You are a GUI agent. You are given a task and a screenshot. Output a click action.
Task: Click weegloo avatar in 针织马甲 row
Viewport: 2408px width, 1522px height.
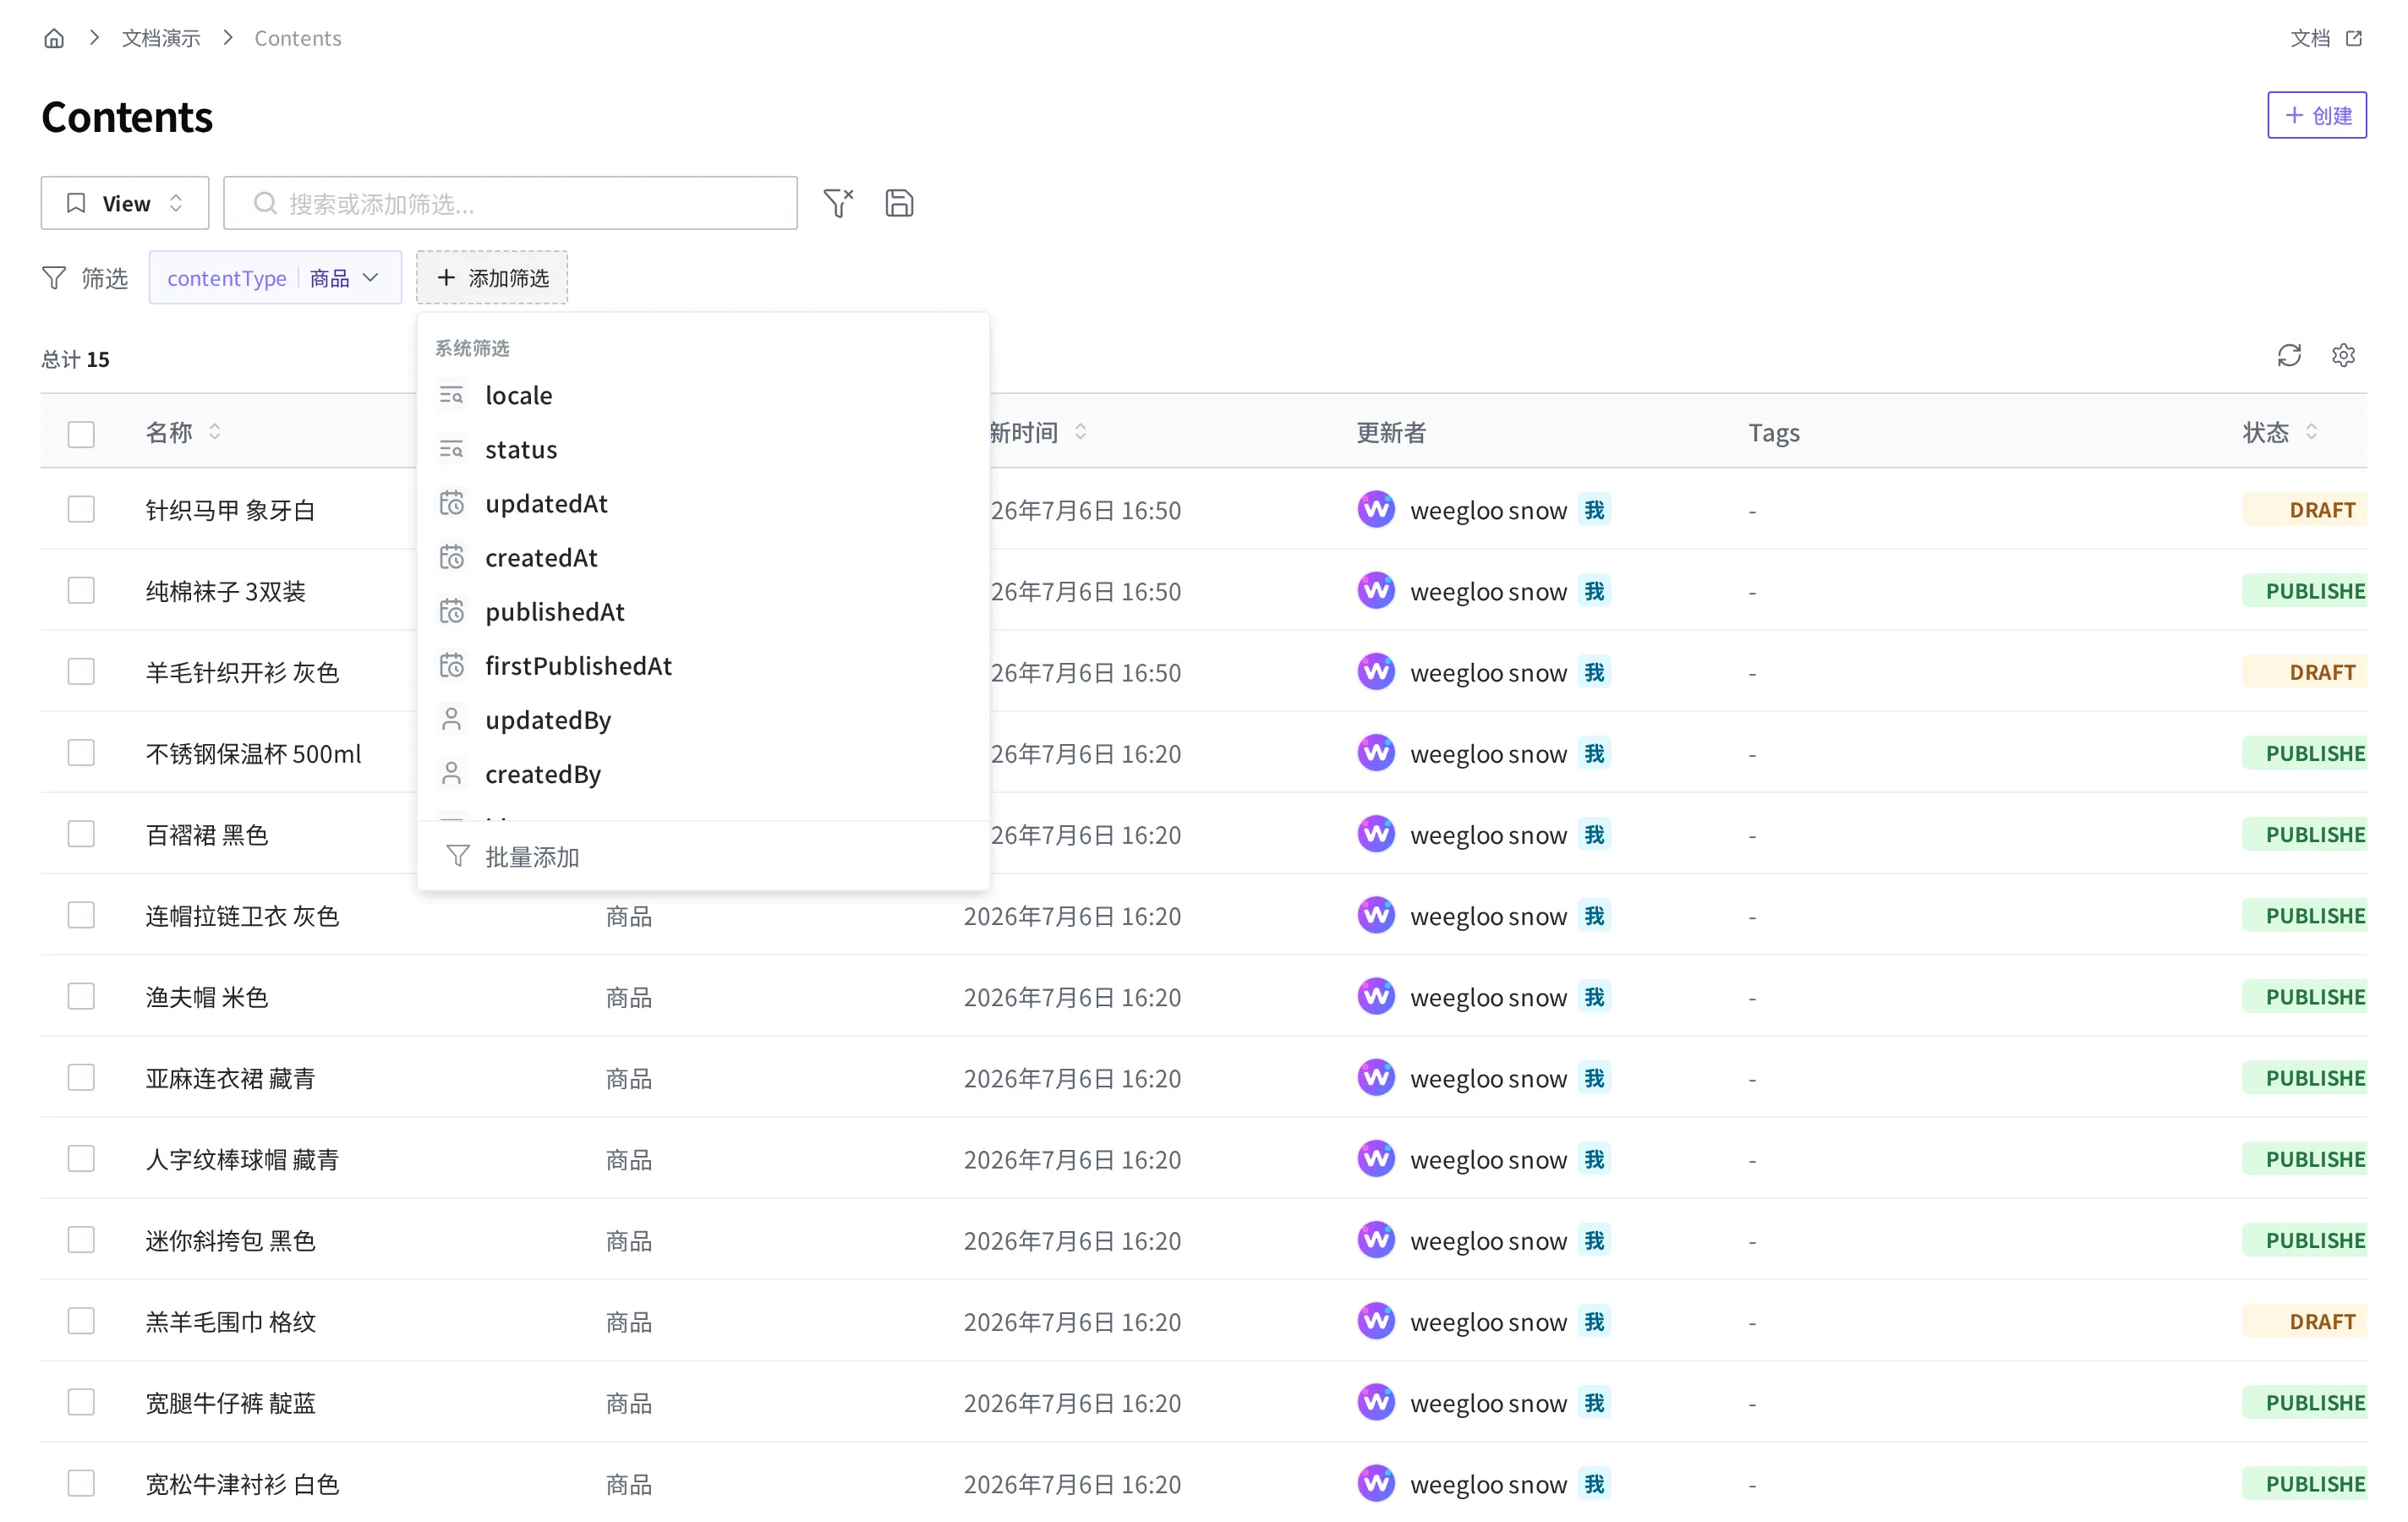pyautogui.click(x=1376, y=510)
